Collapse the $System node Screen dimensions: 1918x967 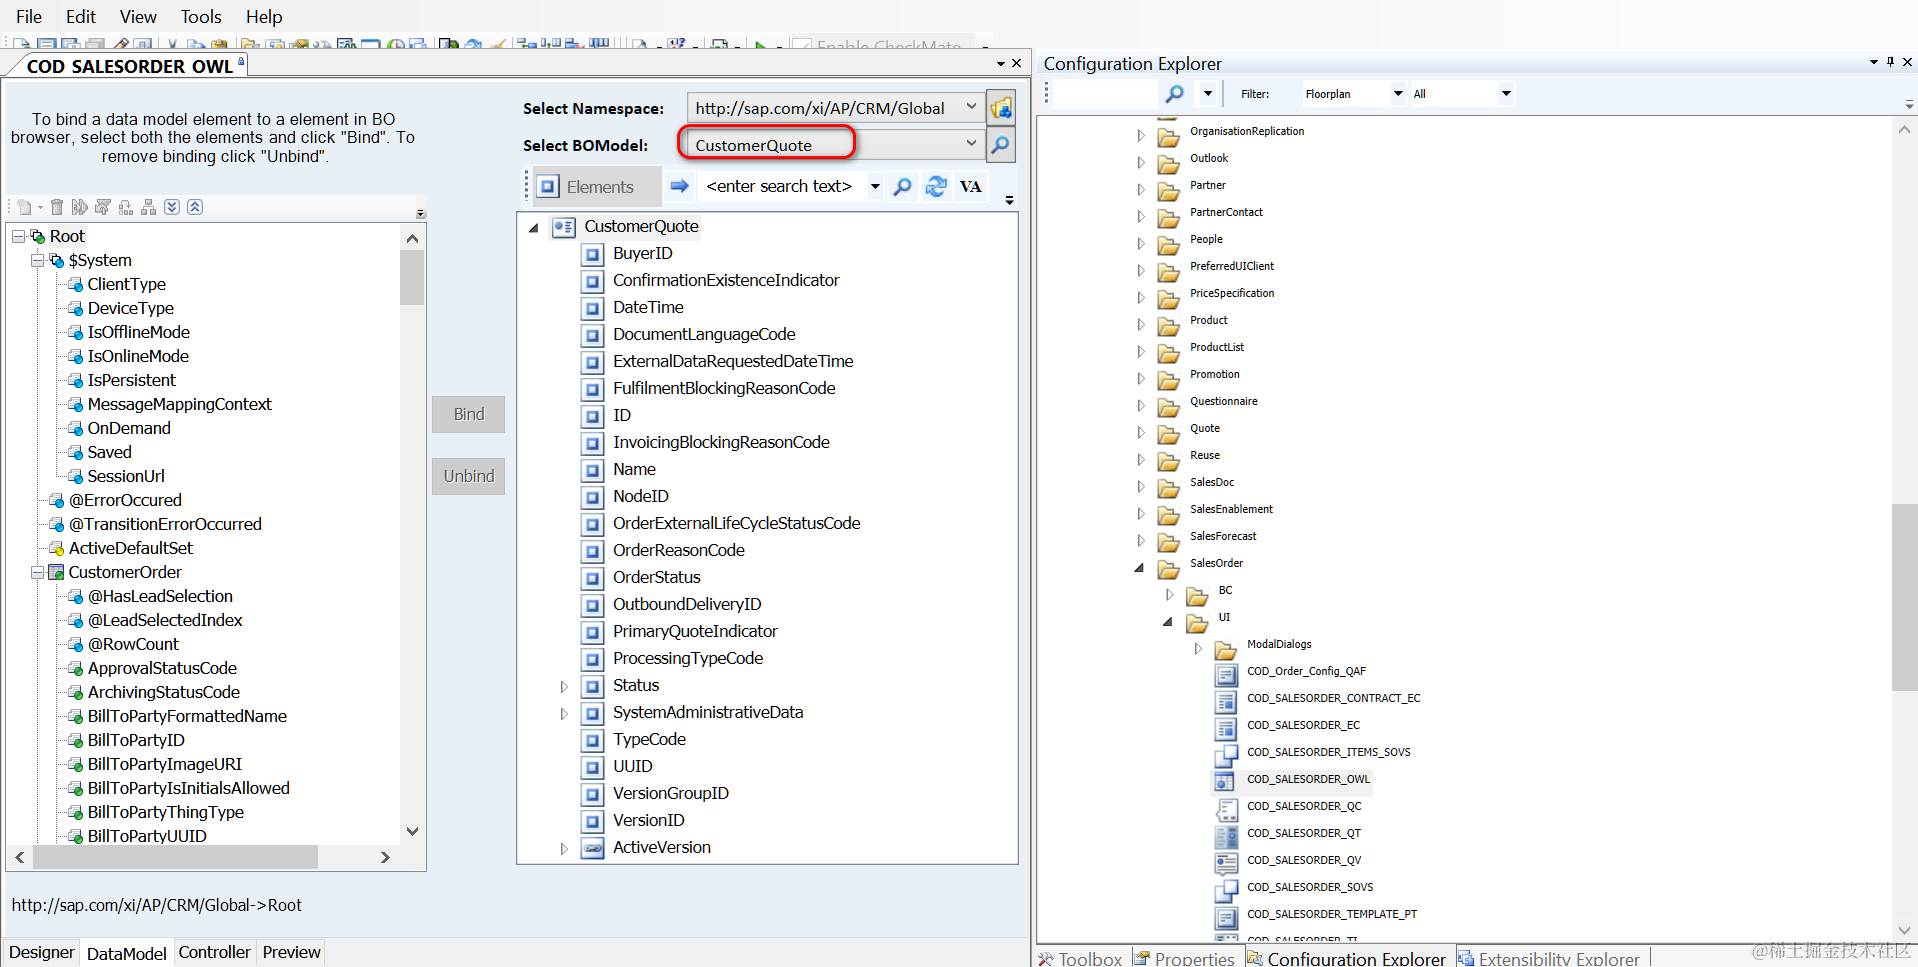click(x=37, y=260)
